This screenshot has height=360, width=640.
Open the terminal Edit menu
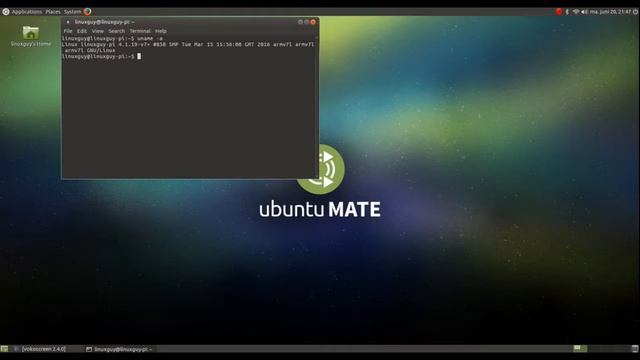point(82,31)
